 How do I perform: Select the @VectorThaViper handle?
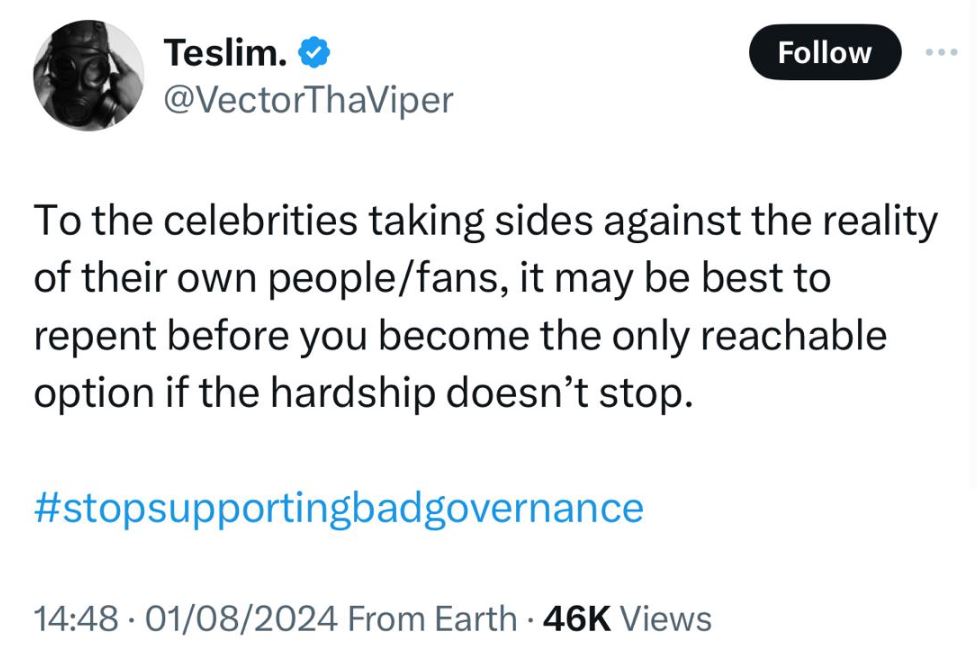(307, 99)
